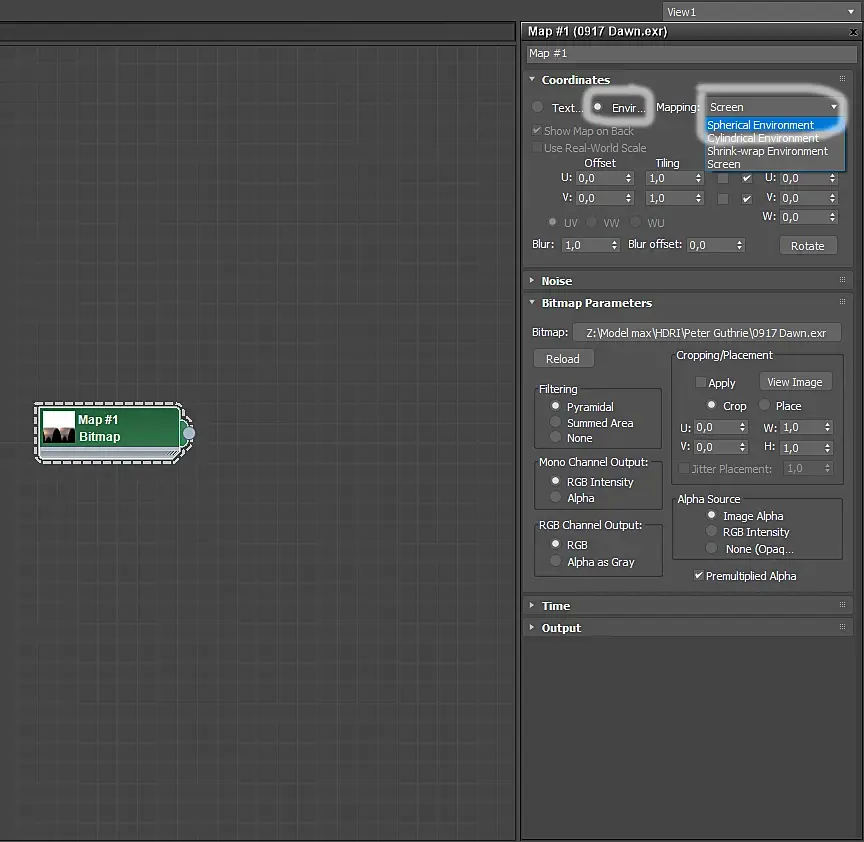The image size is (864, 842).
Task: Open the View1 dropdown at the top
Action: point(760,11)
